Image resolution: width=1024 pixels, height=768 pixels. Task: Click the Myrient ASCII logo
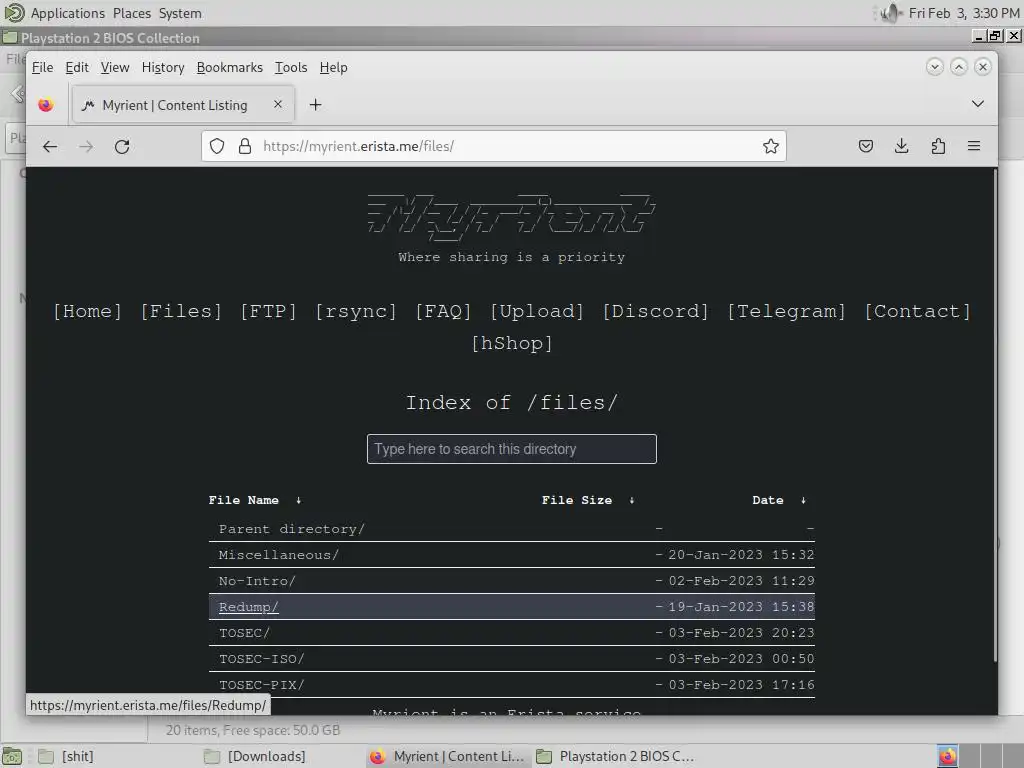click(x=511, y=218)
